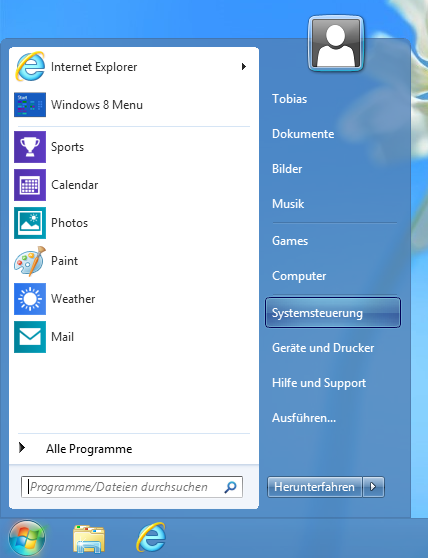Image resolution: width=428 pixels, height=558 pixels.
Task: Open Systemsteuerung menu entry
Action: 333,313
